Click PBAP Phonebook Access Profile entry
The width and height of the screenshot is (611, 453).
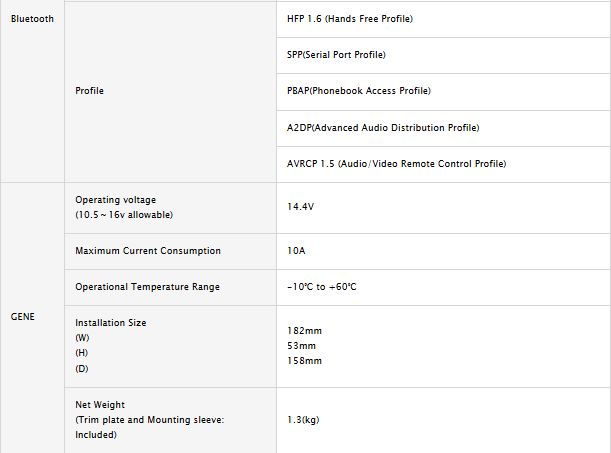tap(358, 91)
